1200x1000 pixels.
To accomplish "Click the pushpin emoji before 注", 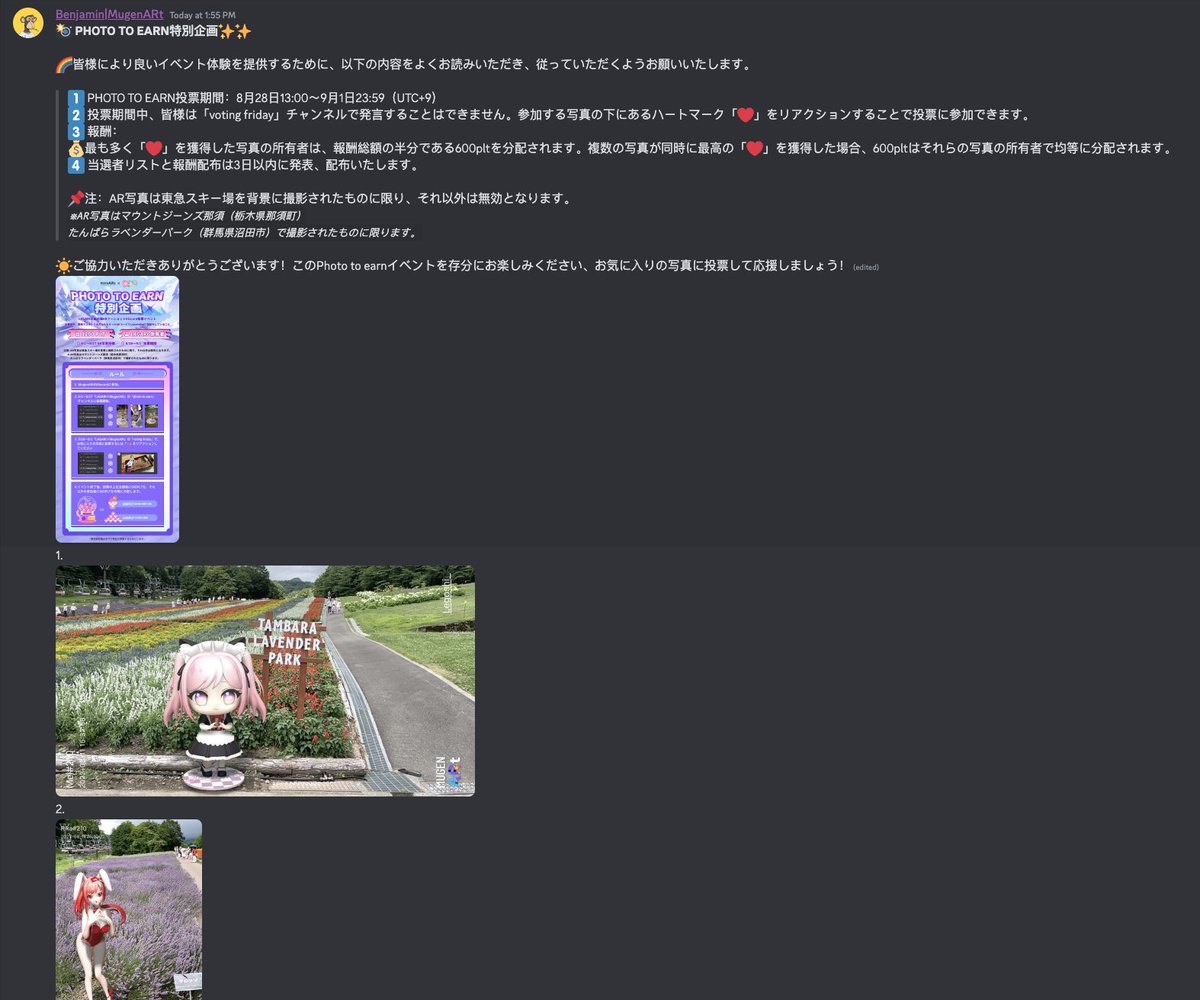I will coord(76,198).
